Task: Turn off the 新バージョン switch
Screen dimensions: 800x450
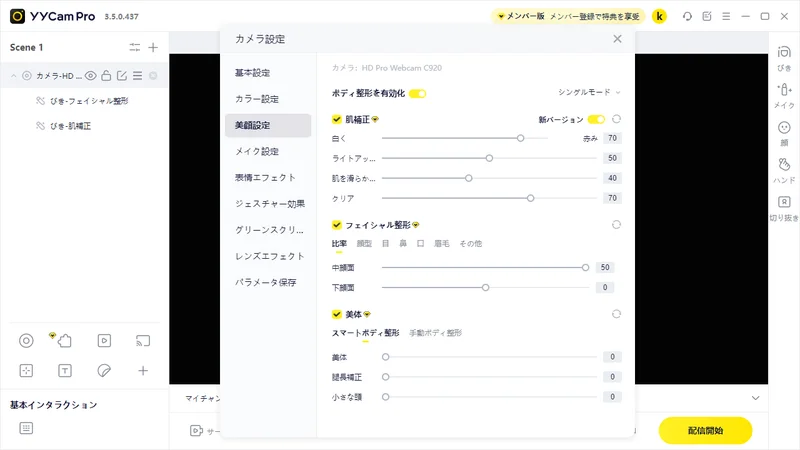Action: (596, 119)
